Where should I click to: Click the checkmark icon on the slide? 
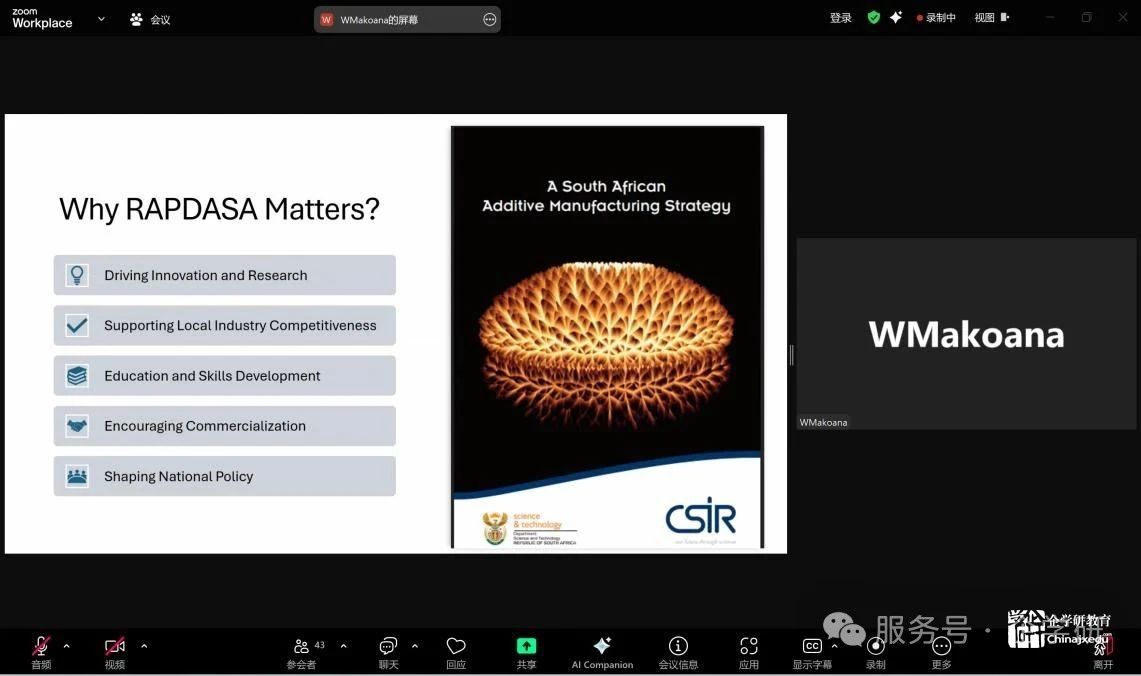coord(77,325)
